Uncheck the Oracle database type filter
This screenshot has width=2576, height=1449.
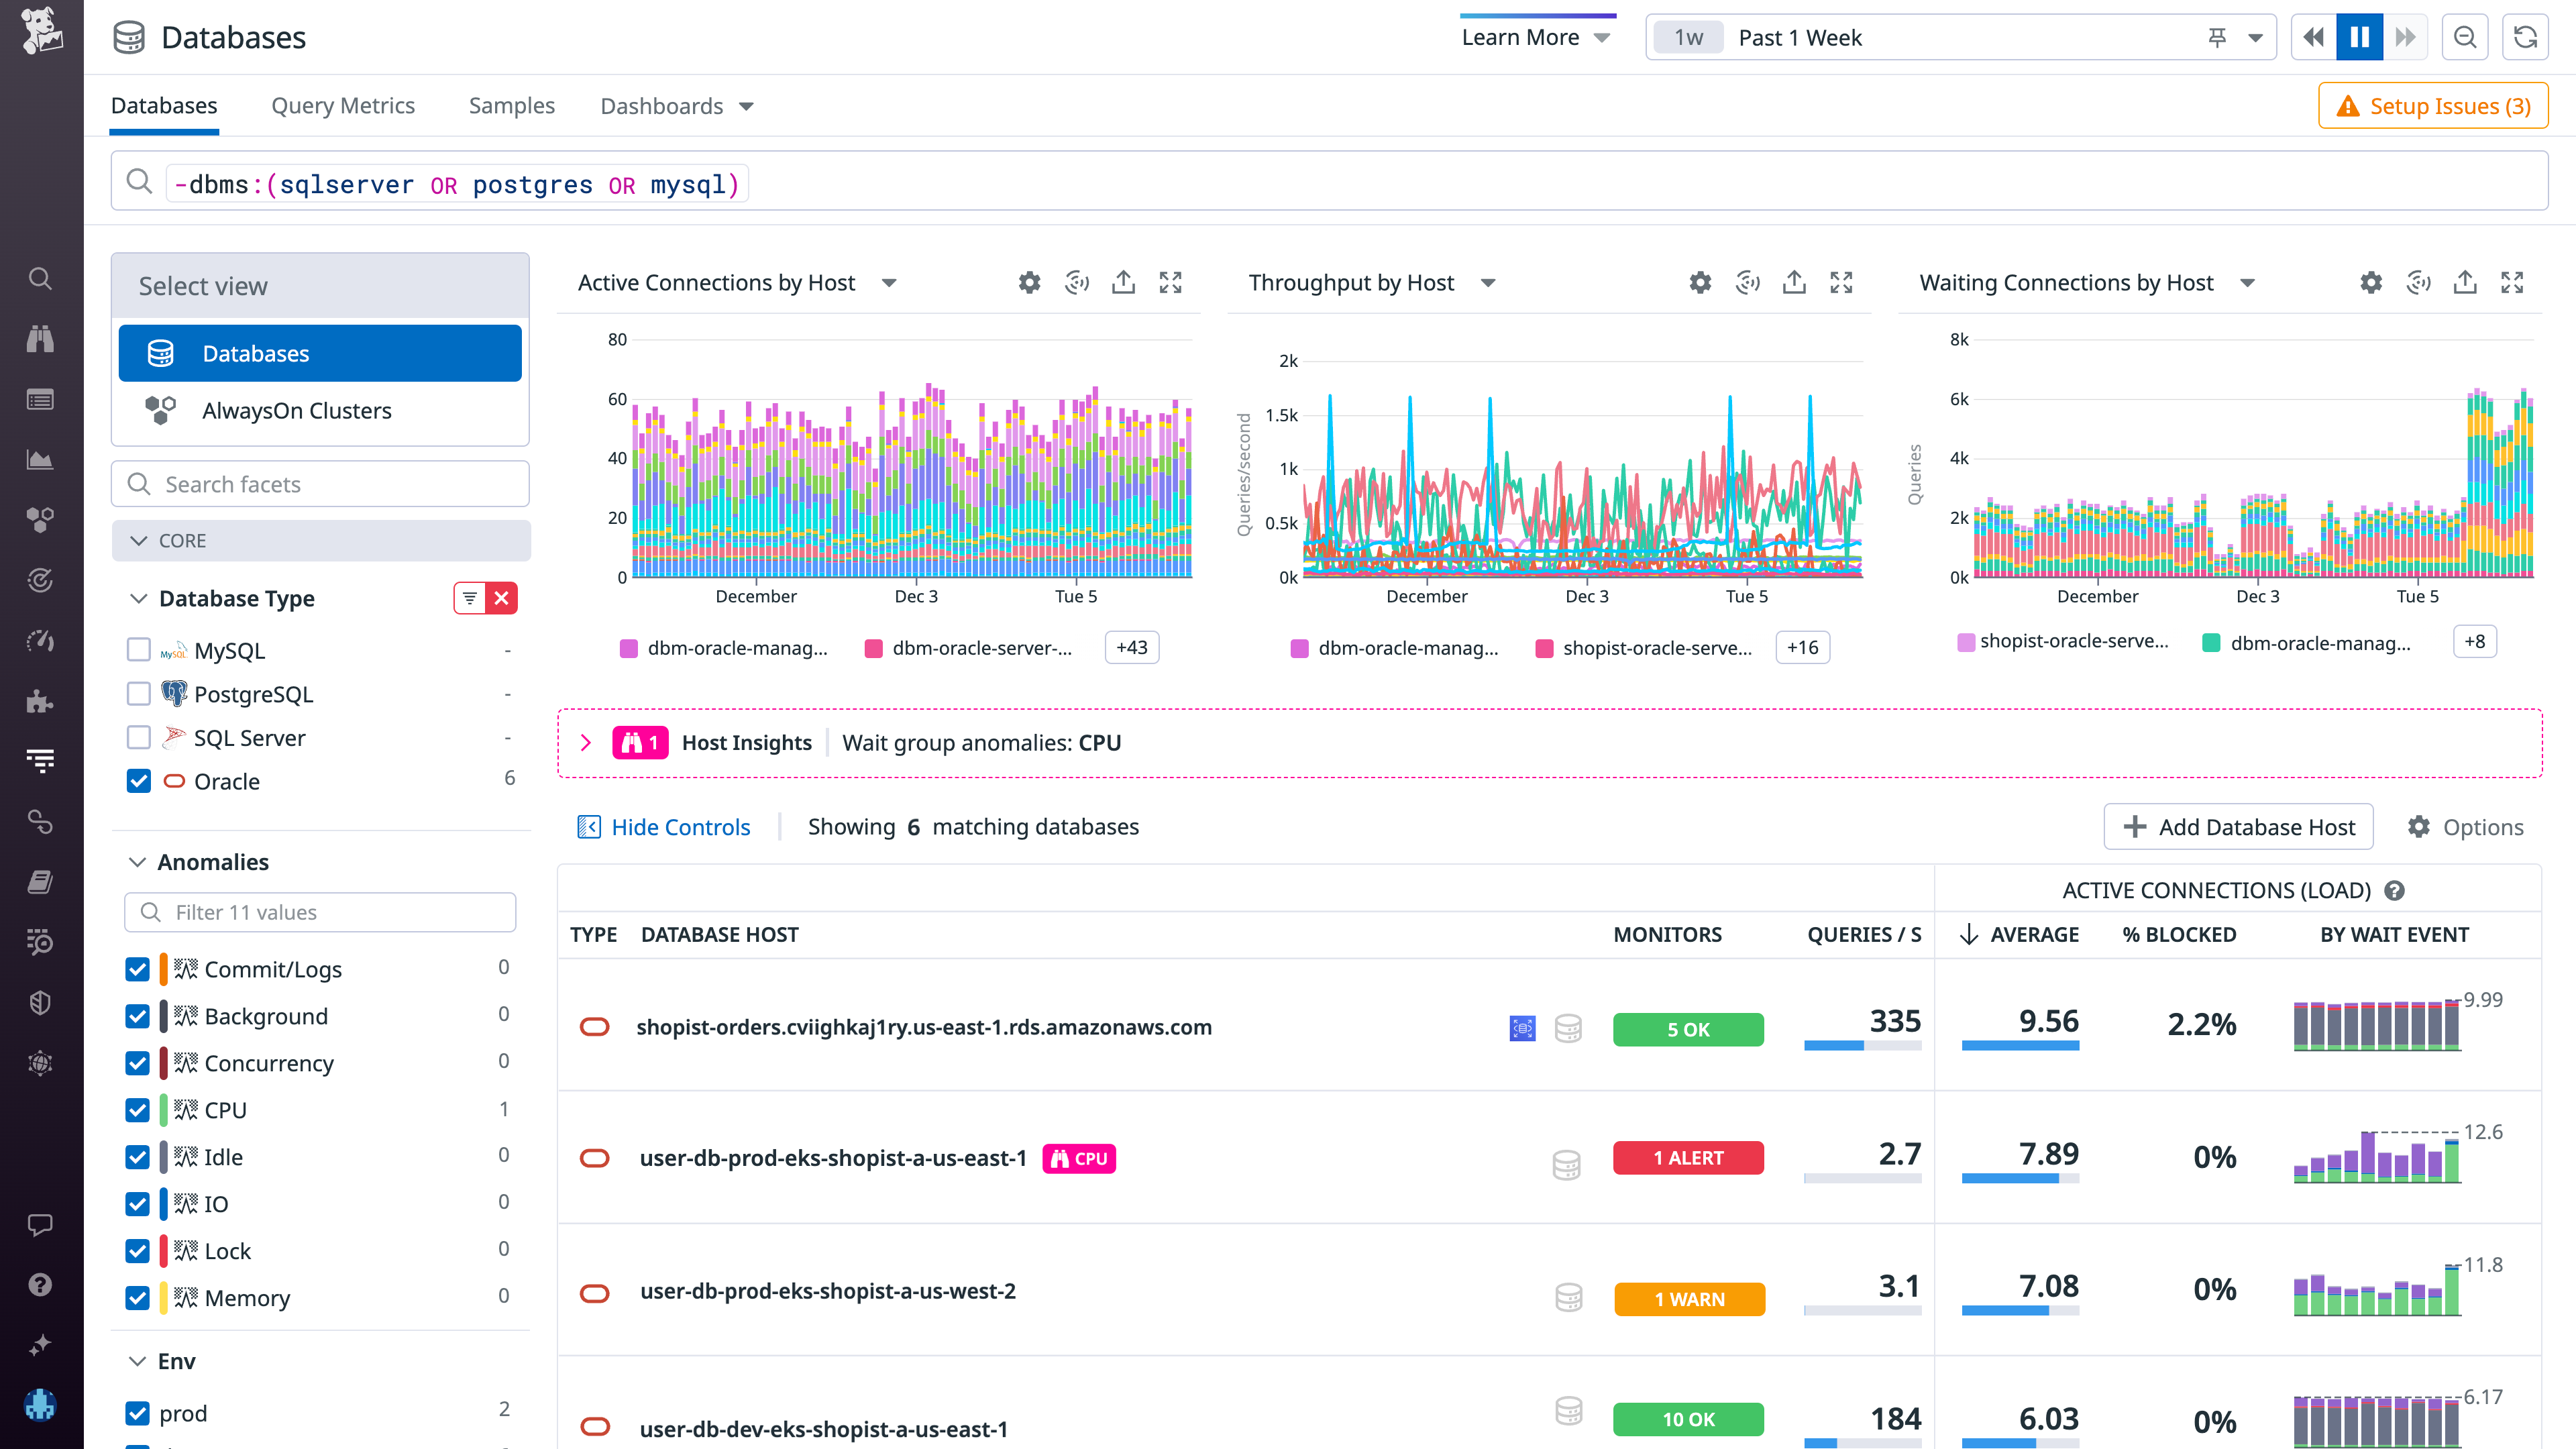click(x=138, y=781)
